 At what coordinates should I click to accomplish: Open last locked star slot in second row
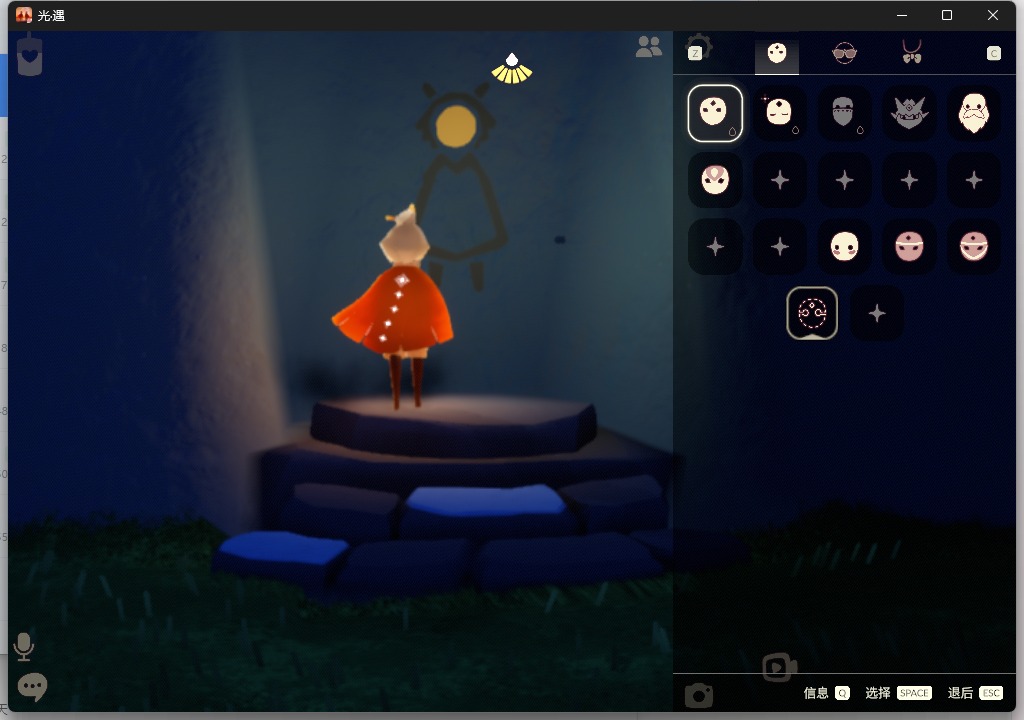[974, 180]
